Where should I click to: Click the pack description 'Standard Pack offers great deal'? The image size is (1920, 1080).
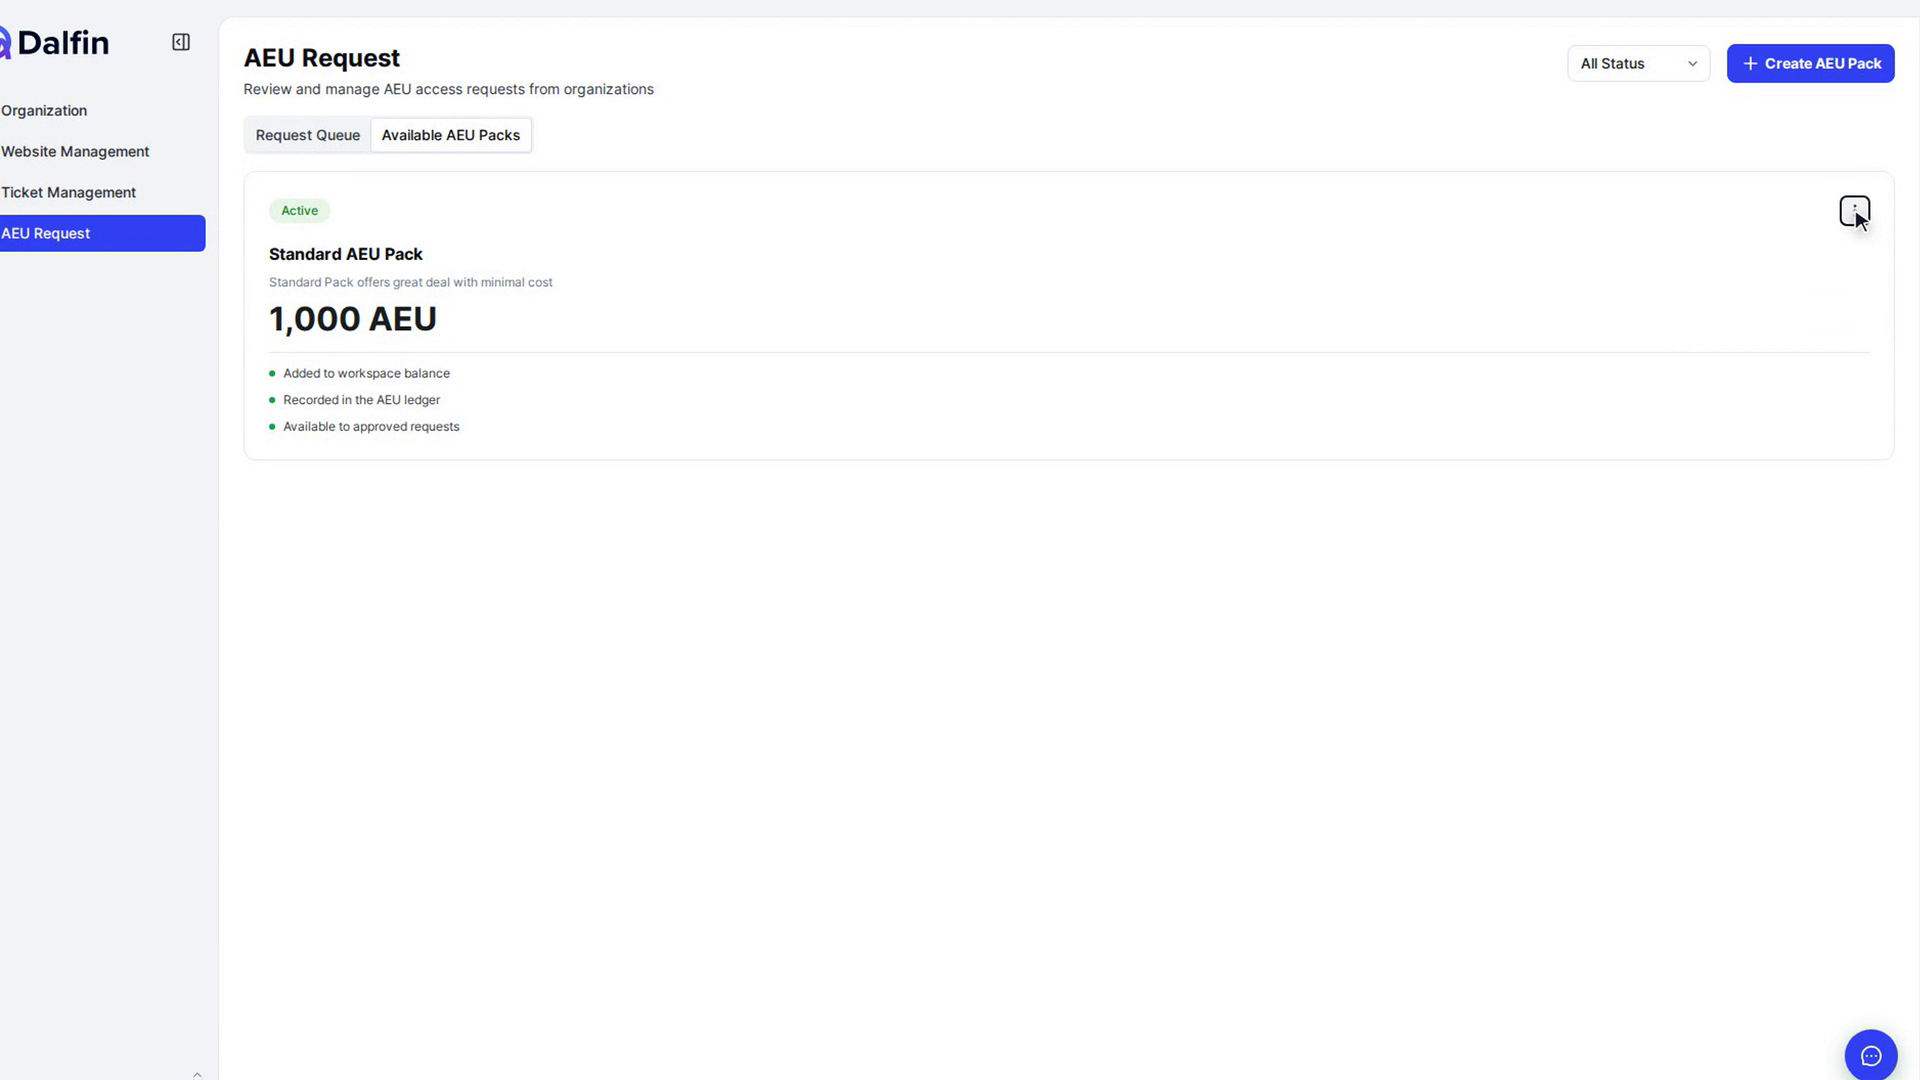click(410, 282)
